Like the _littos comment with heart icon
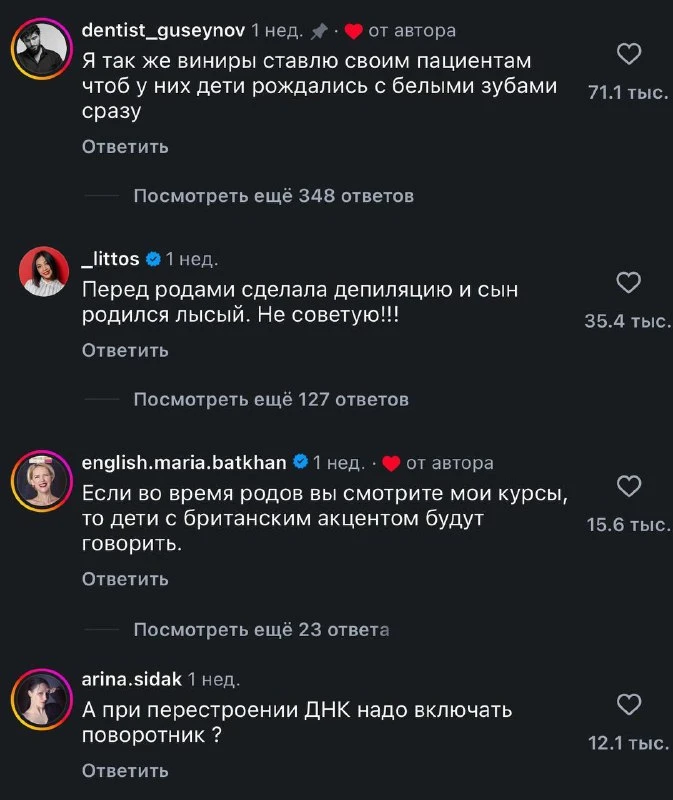 pos(629,283)
